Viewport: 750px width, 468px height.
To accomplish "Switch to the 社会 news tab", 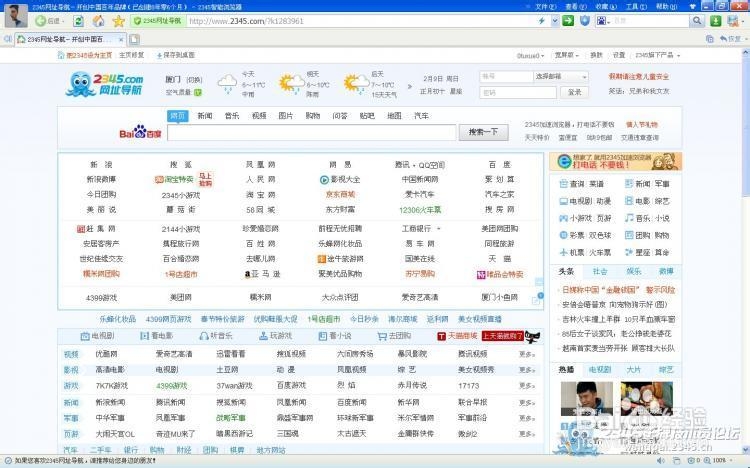I will [x=600, y=271].
